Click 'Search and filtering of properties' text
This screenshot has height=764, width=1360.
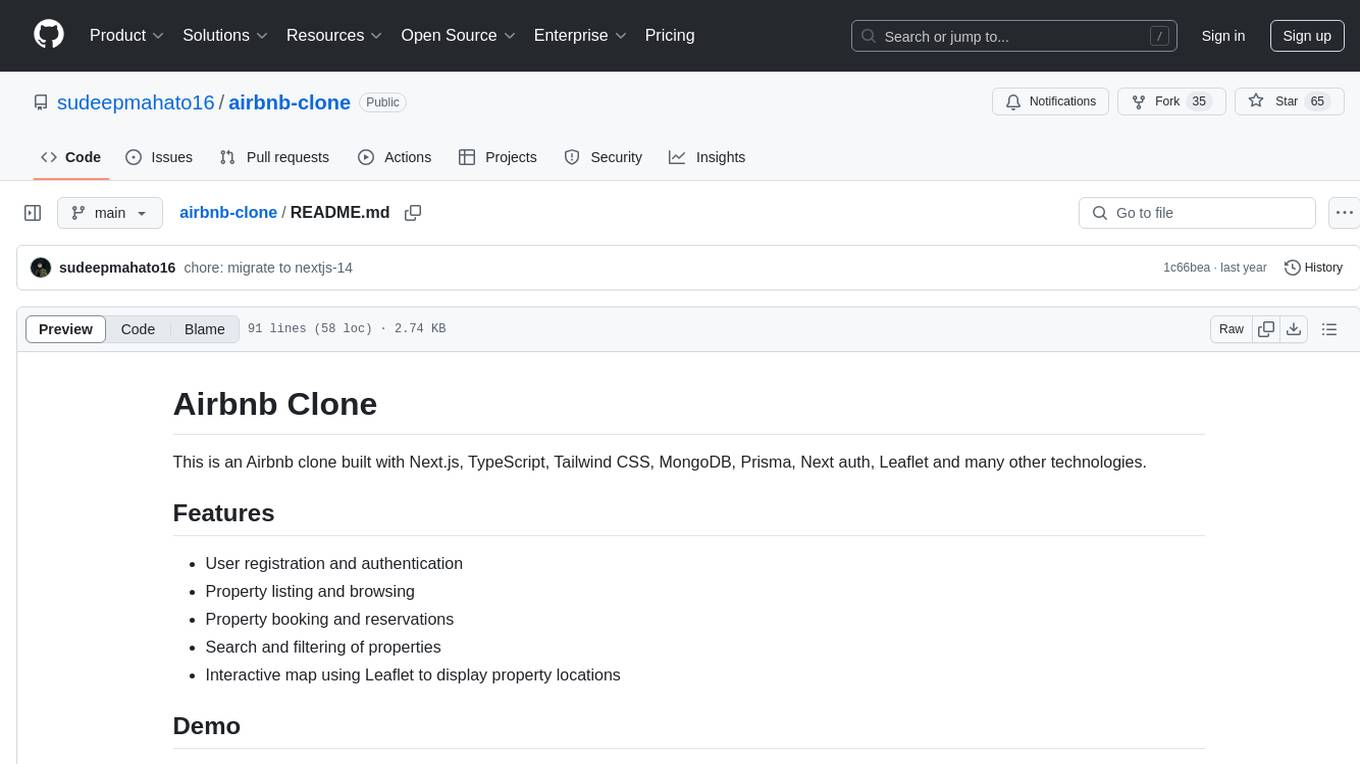tap(323, 647)
